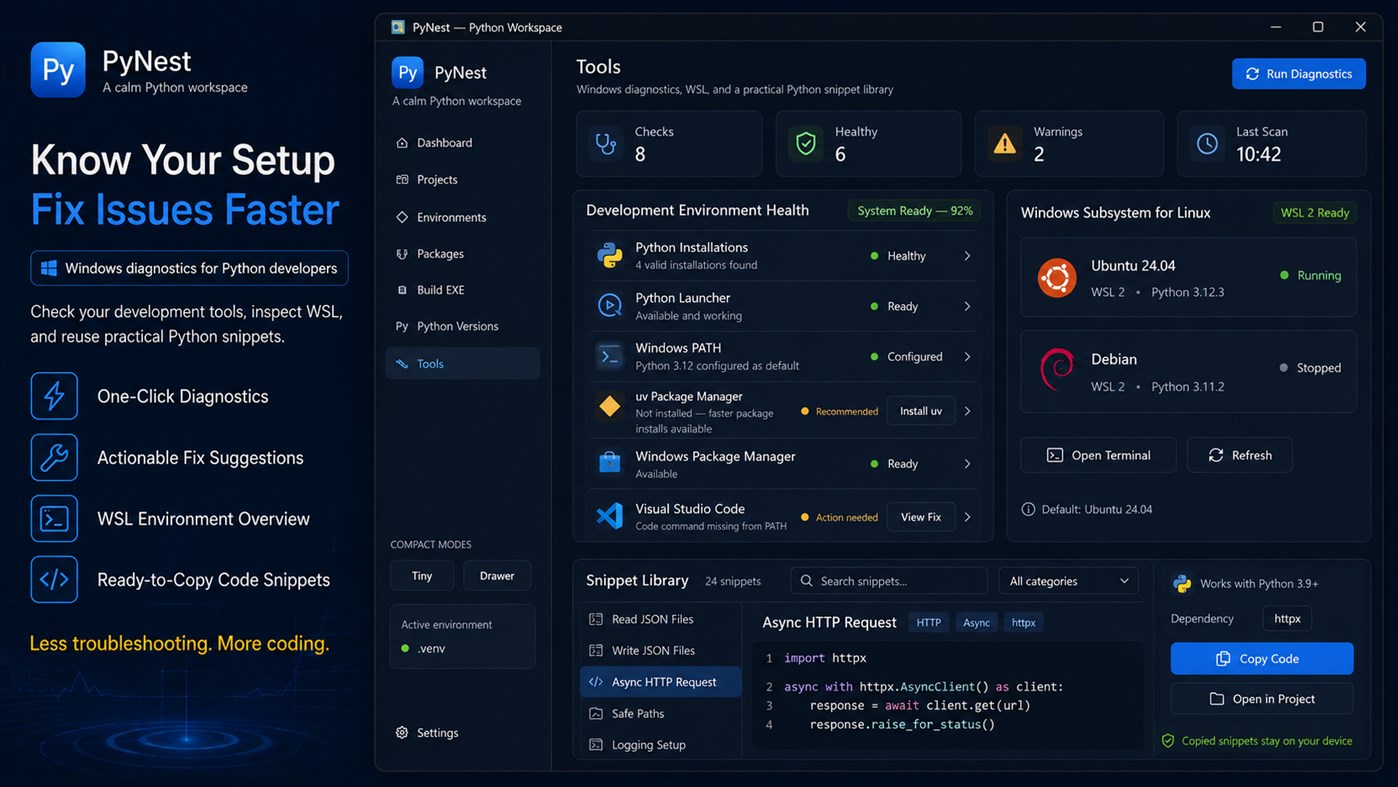Click the Python Installations logo icon
The image size is (1398, 787).
610,255
